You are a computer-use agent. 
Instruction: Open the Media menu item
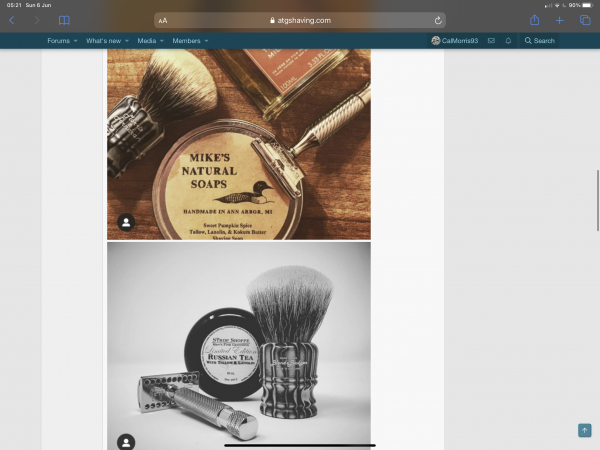click(147, 41)
